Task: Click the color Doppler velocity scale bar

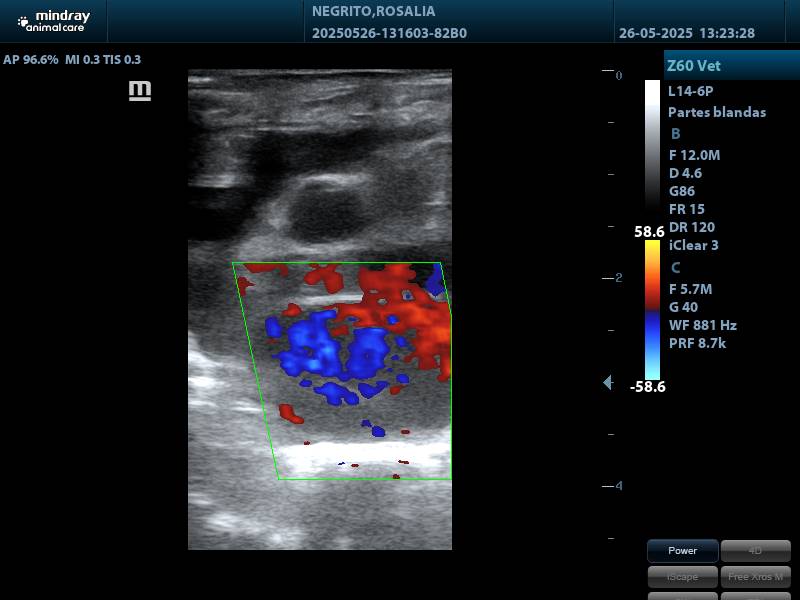Action: click(652, 309)
